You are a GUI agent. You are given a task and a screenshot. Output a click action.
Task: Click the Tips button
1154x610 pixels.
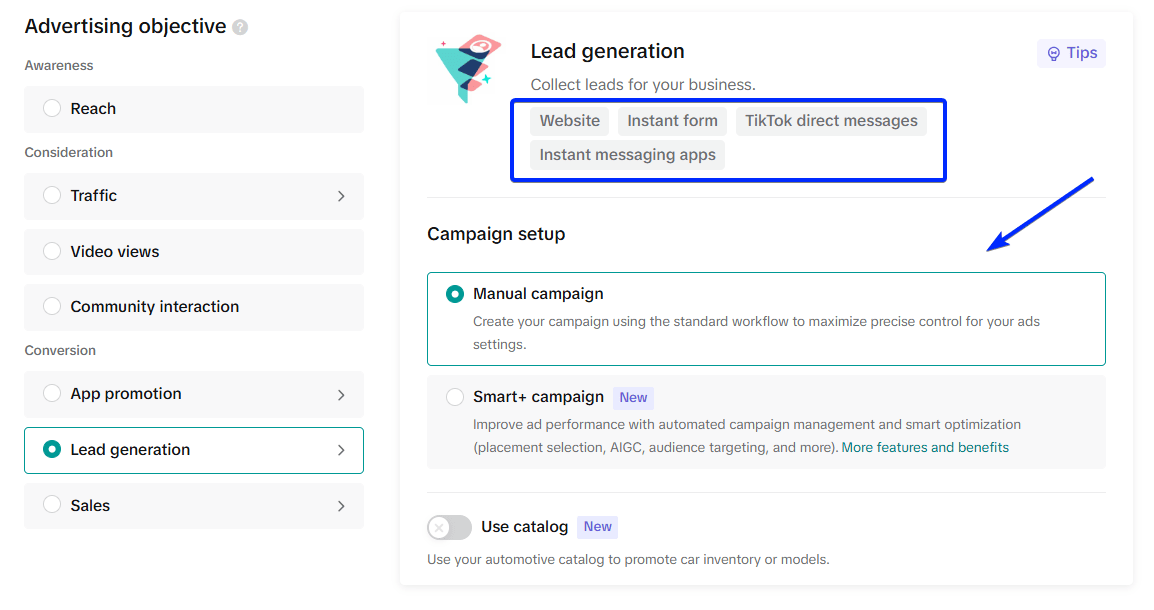point(1071,54)
